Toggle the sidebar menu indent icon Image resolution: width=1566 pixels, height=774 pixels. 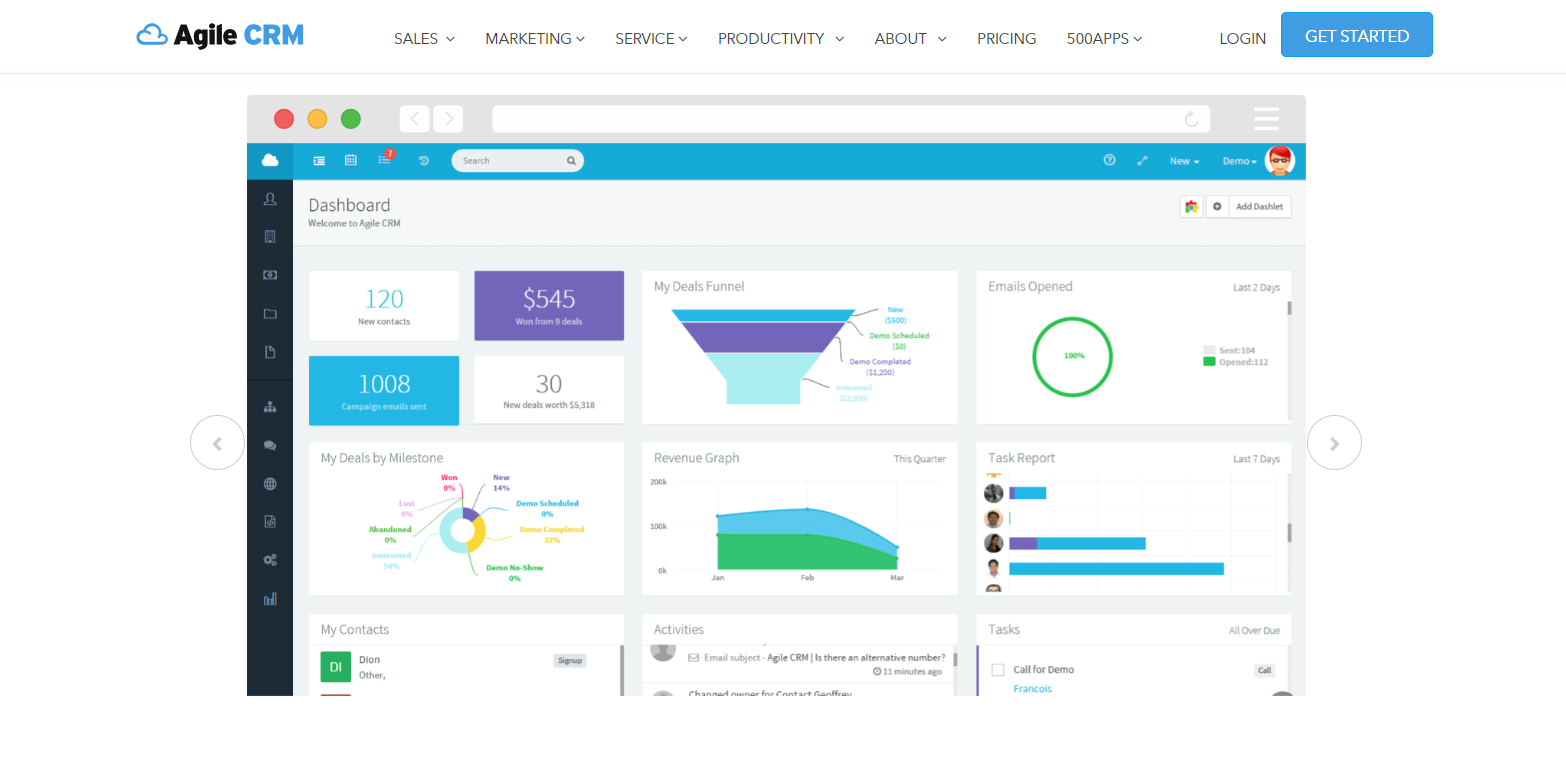[x=319, y=160]
